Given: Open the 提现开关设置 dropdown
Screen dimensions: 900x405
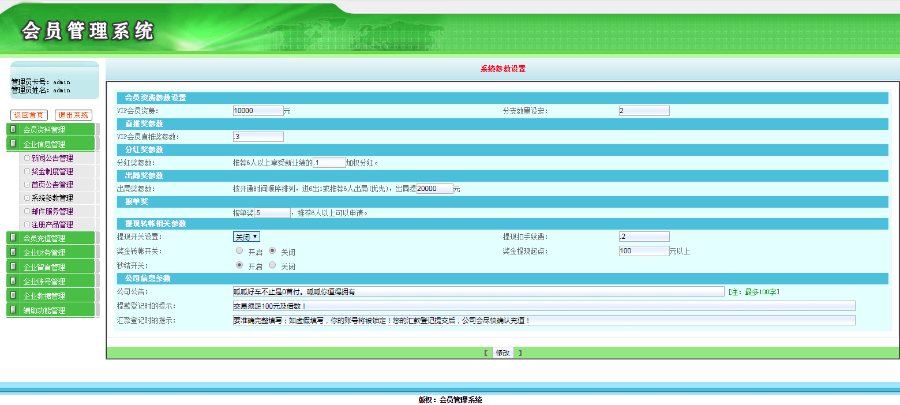Looking at the screenshot, I should point(246,236).
